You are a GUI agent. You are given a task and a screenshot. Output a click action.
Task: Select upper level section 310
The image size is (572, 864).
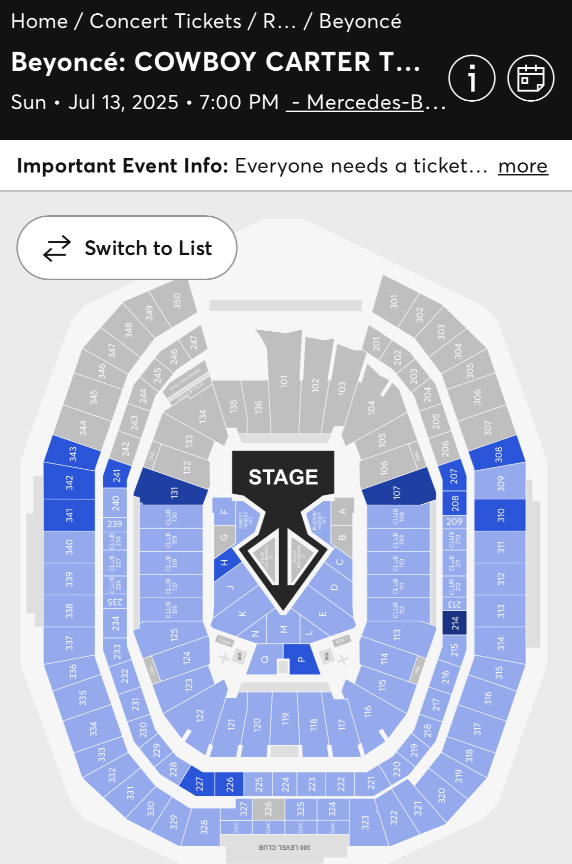coord(500,515)
